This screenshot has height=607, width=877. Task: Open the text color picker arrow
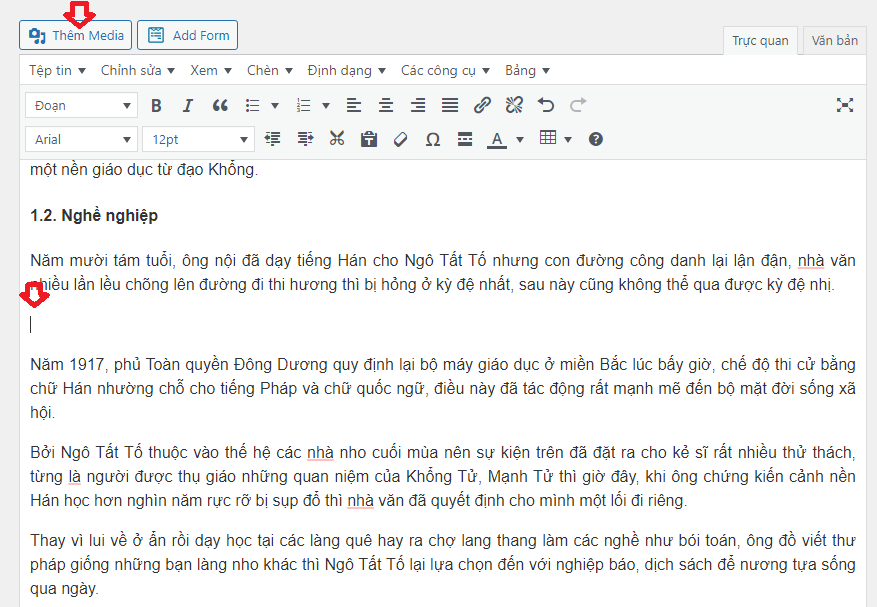coord(519,139)
